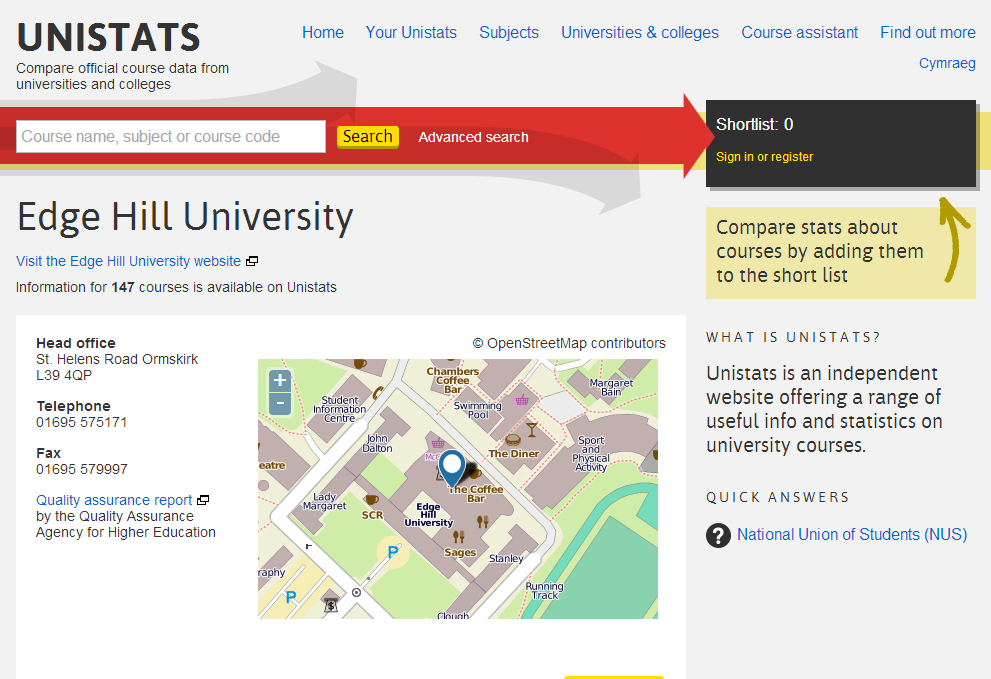Click external link icon after university website link

252,261
